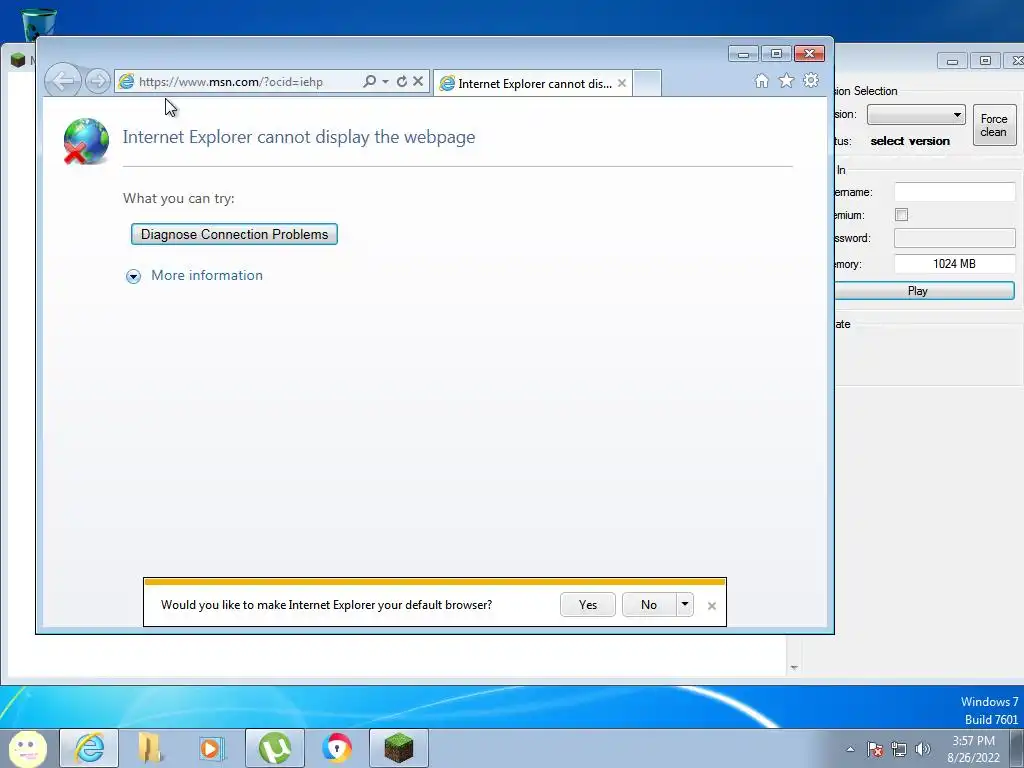
Task: Click the forward navigation arrow
Action: pyautogui.click(x=98, y=82)
